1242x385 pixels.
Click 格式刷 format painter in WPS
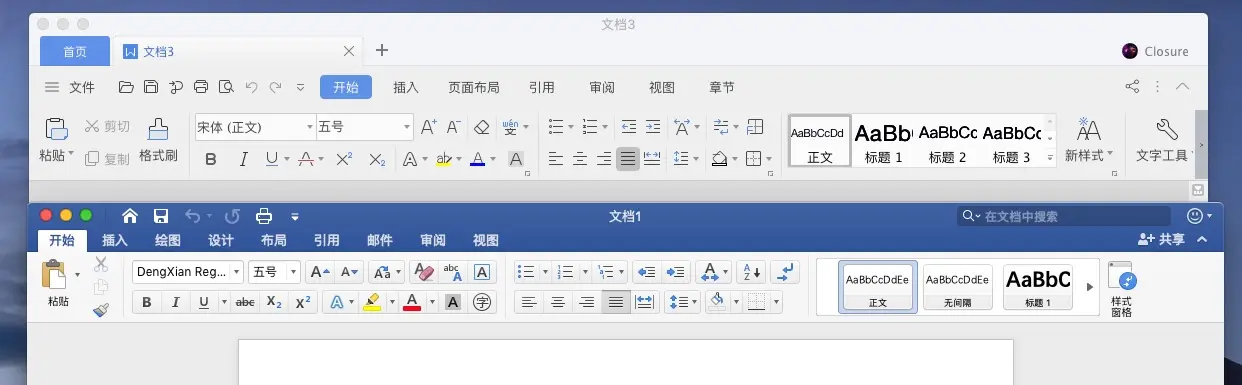click(158, 140)
